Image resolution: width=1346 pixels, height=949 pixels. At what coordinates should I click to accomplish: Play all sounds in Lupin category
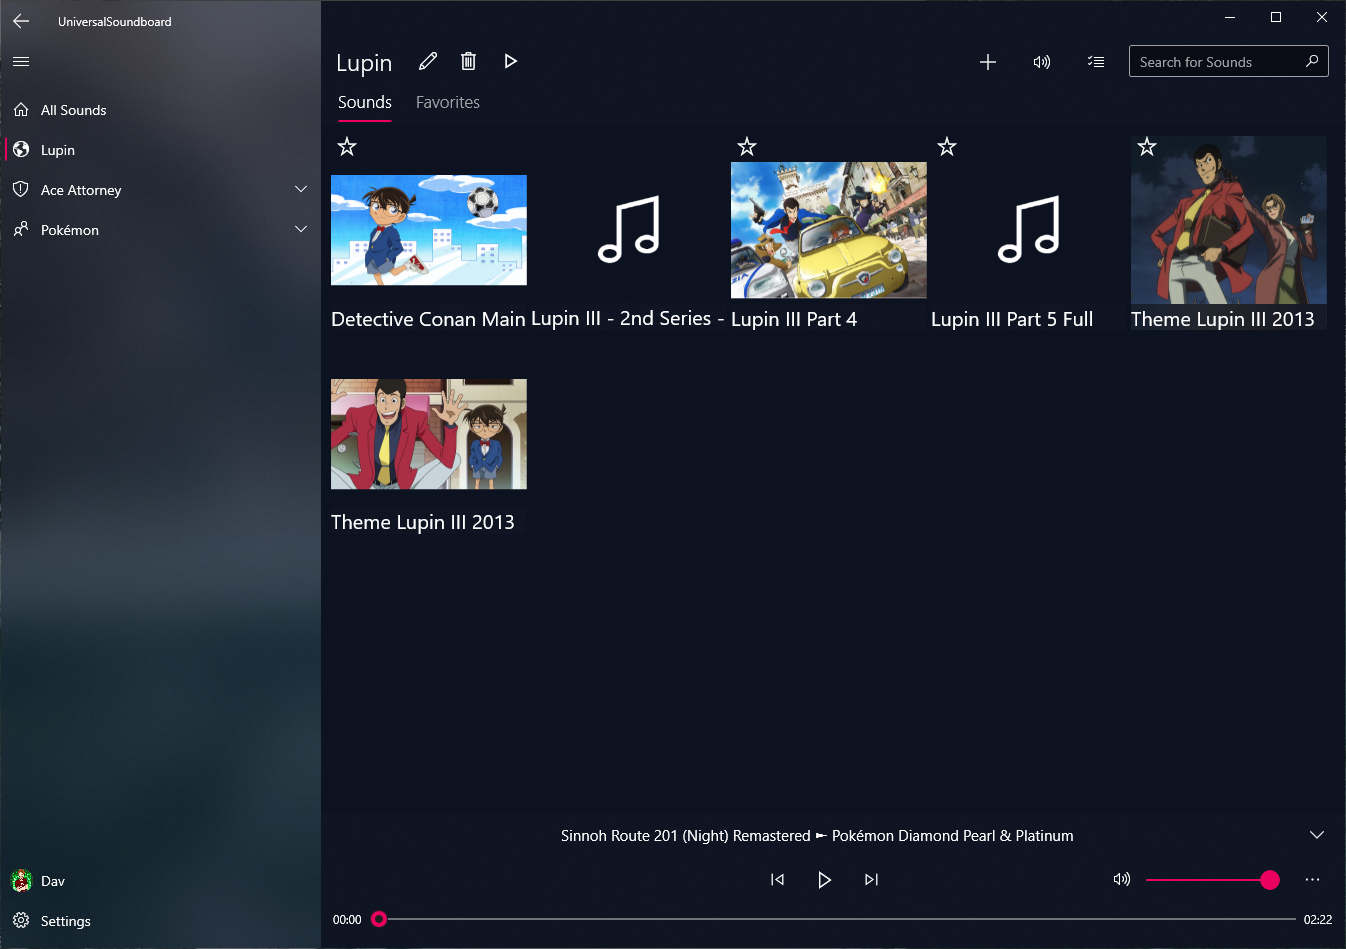[510, 62]
